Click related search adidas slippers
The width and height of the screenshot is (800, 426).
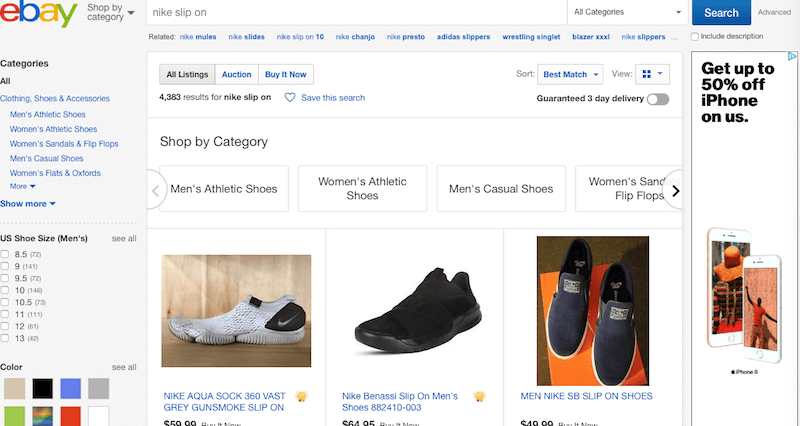click(x=463, y=37)
